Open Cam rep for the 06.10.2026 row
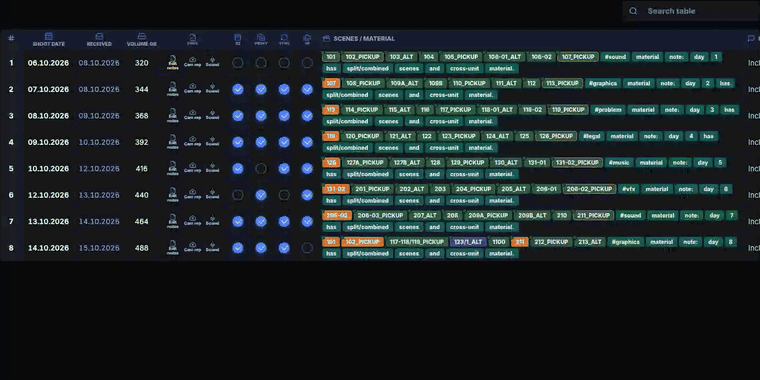The height and width of the screenshot is (380, 760). click(192, 63)
